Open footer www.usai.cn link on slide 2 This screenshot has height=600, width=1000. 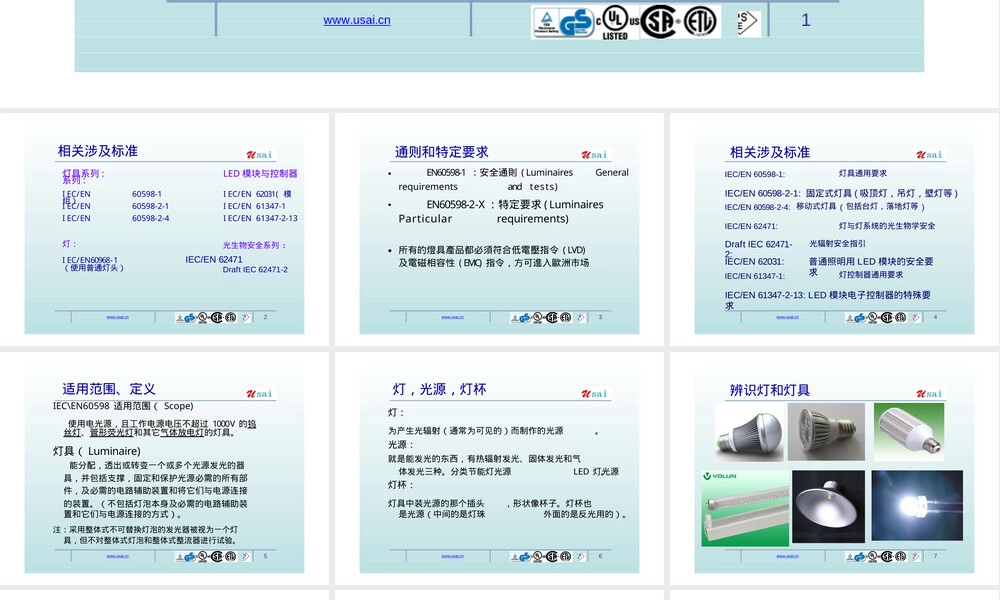117,317
